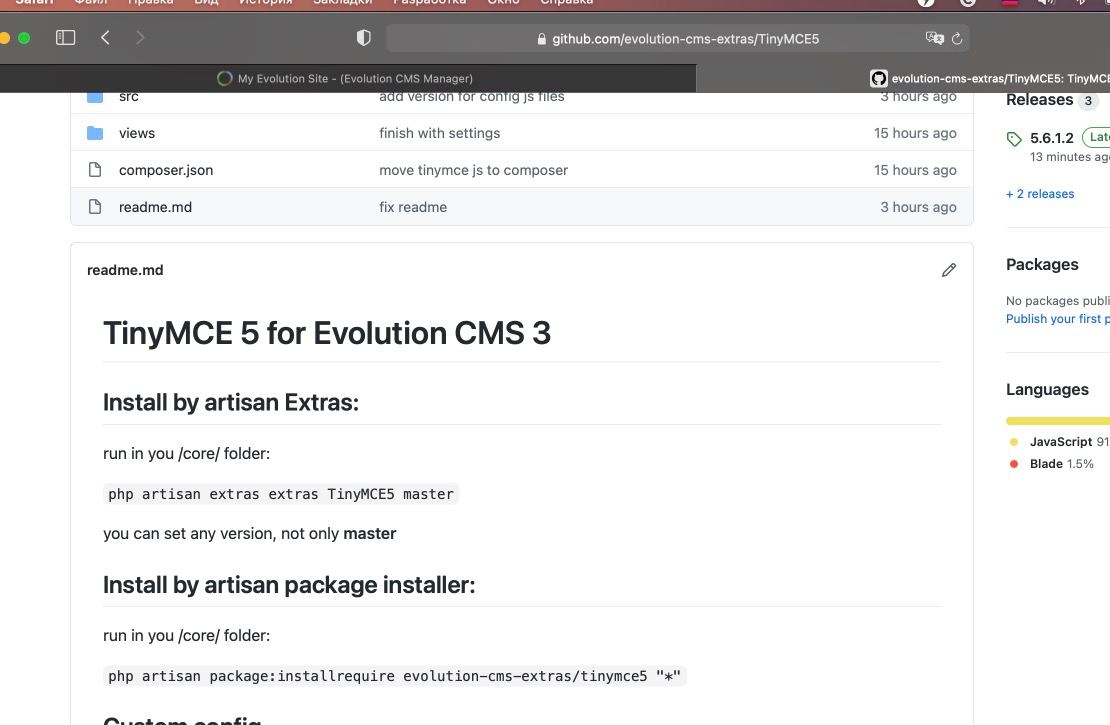Open the Releases heading link
The image size is (1110, 725).
(1039, 100)
